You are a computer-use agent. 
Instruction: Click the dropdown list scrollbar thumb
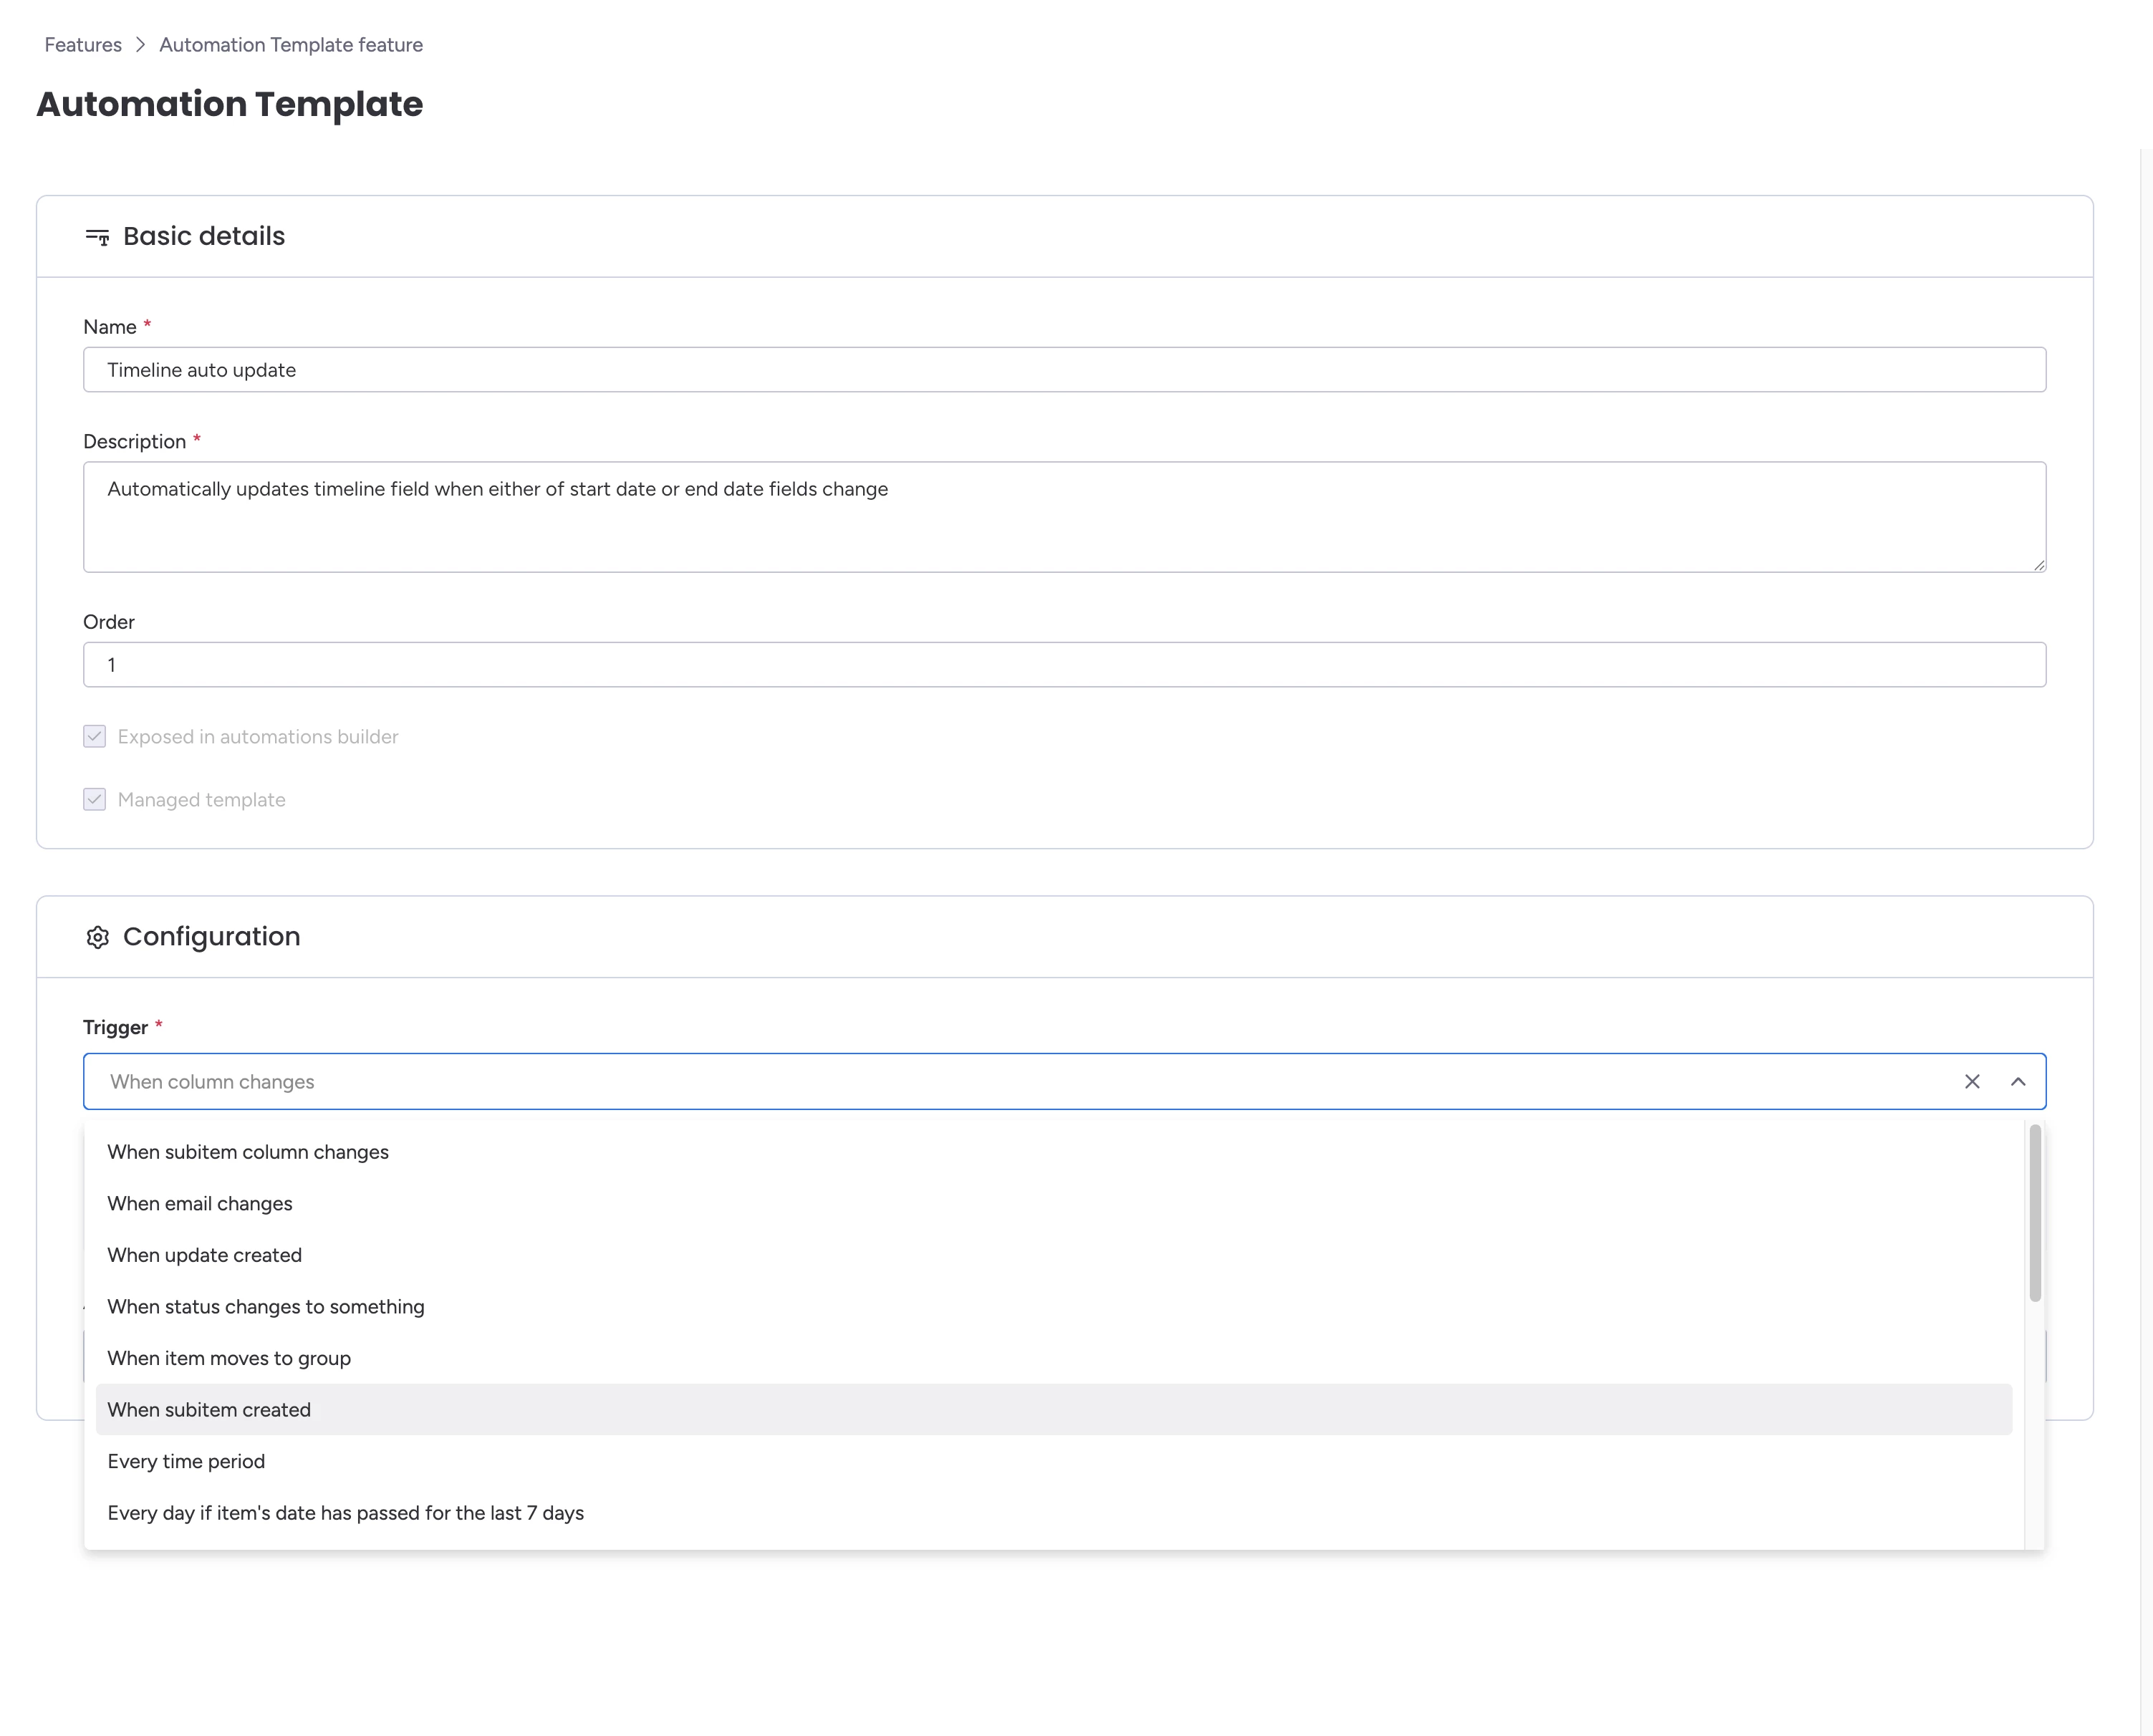[x=2034, y=1212]
